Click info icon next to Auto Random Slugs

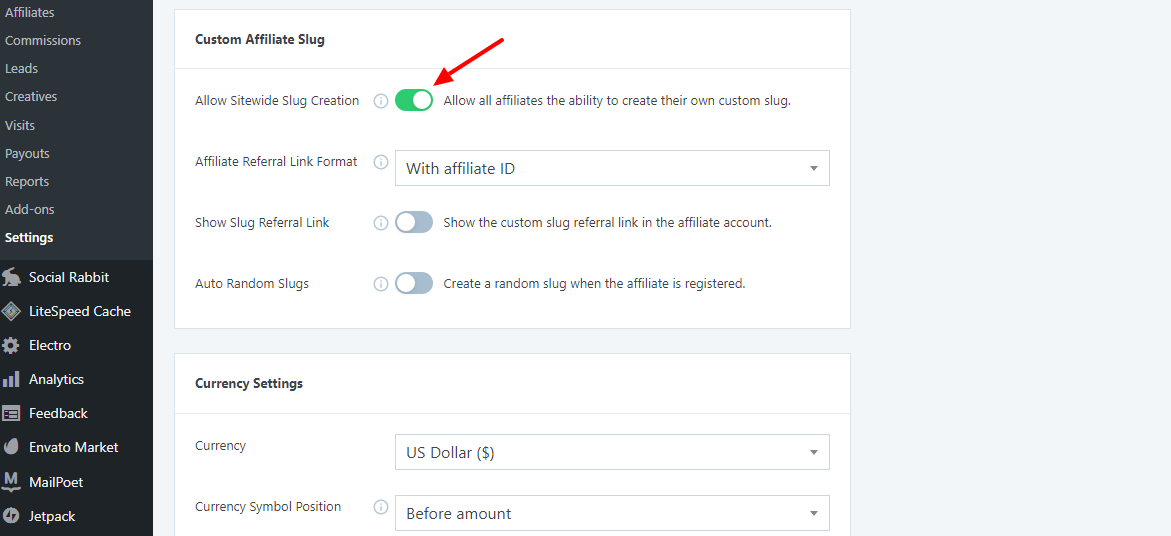pos(380,284)
